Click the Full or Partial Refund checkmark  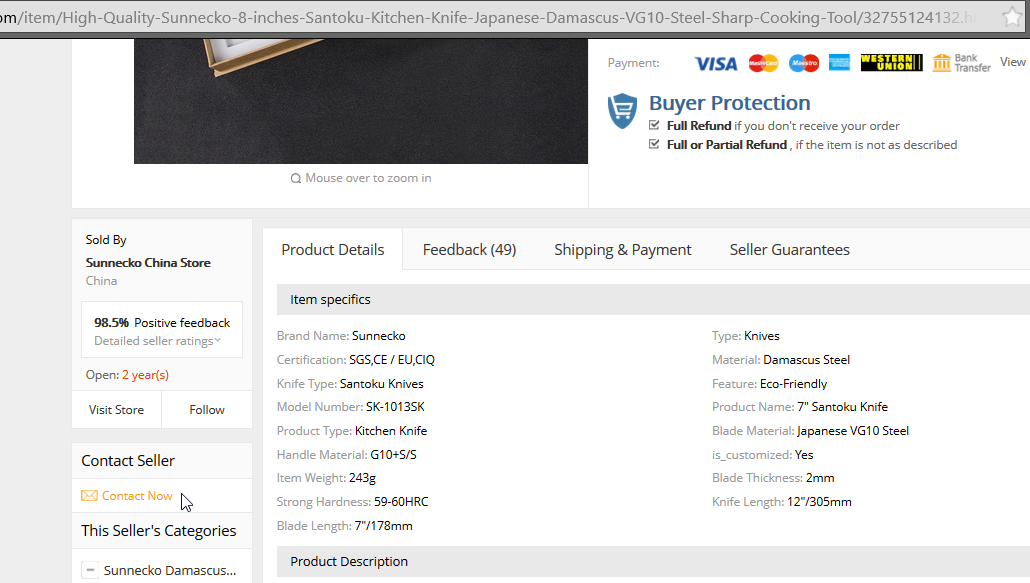coord(654,145)
